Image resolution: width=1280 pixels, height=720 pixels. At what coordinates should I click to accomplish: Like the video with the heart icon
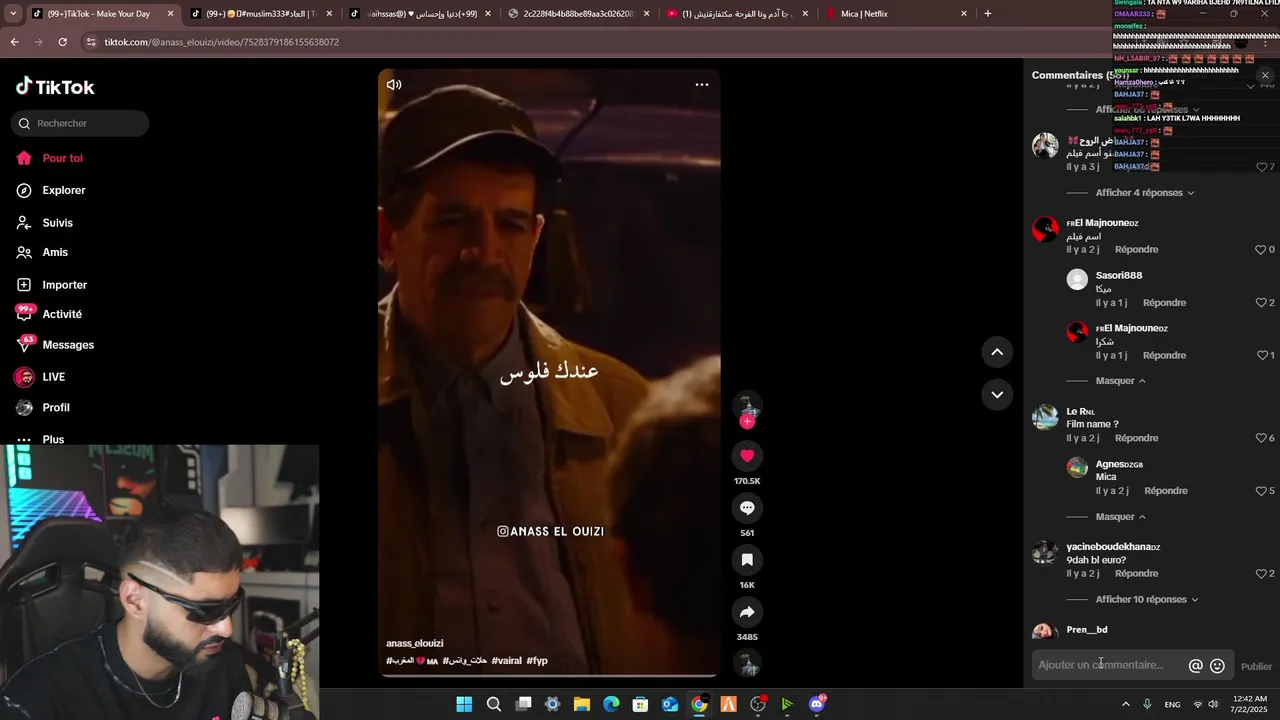click(747, 456)
